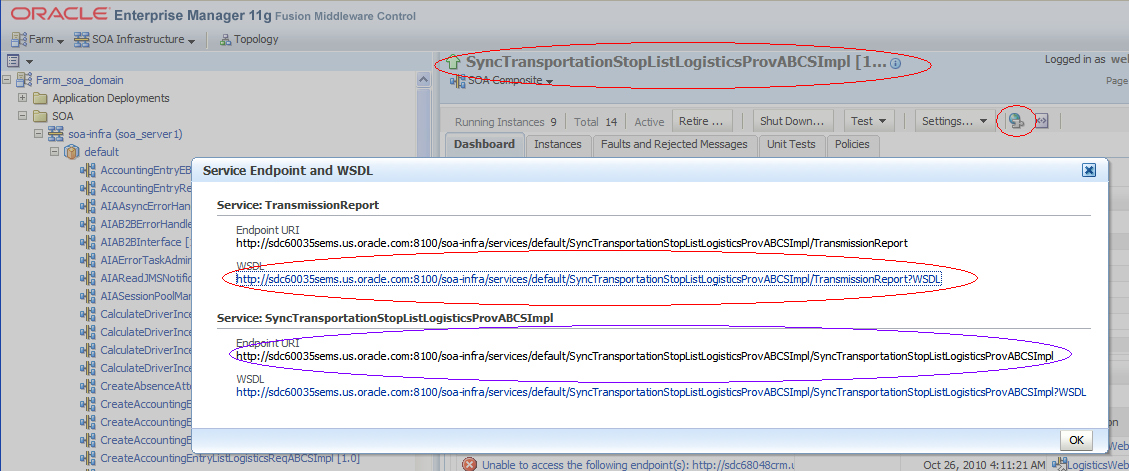Click the red error icon beside the fault message
The width and height of the screenshot is (1129, 471).
(x=469, y=465)
